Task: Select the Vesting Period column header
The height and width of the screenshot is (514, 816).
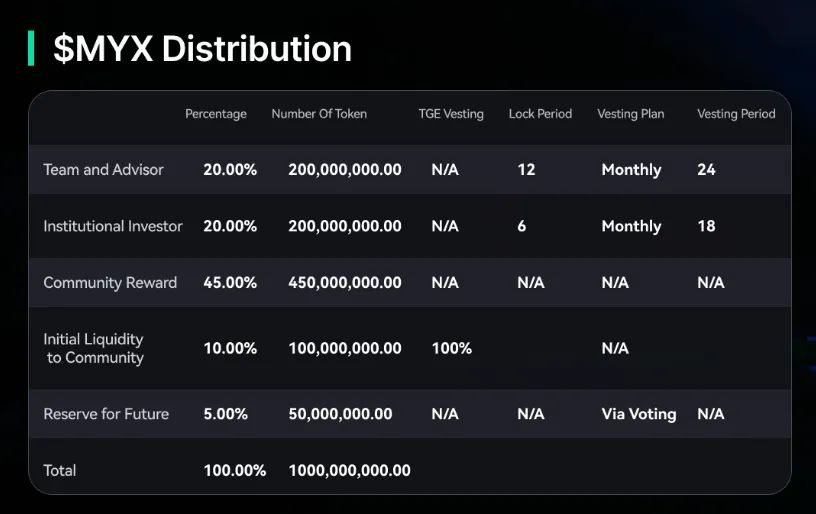Action: [x=736, y=114]
